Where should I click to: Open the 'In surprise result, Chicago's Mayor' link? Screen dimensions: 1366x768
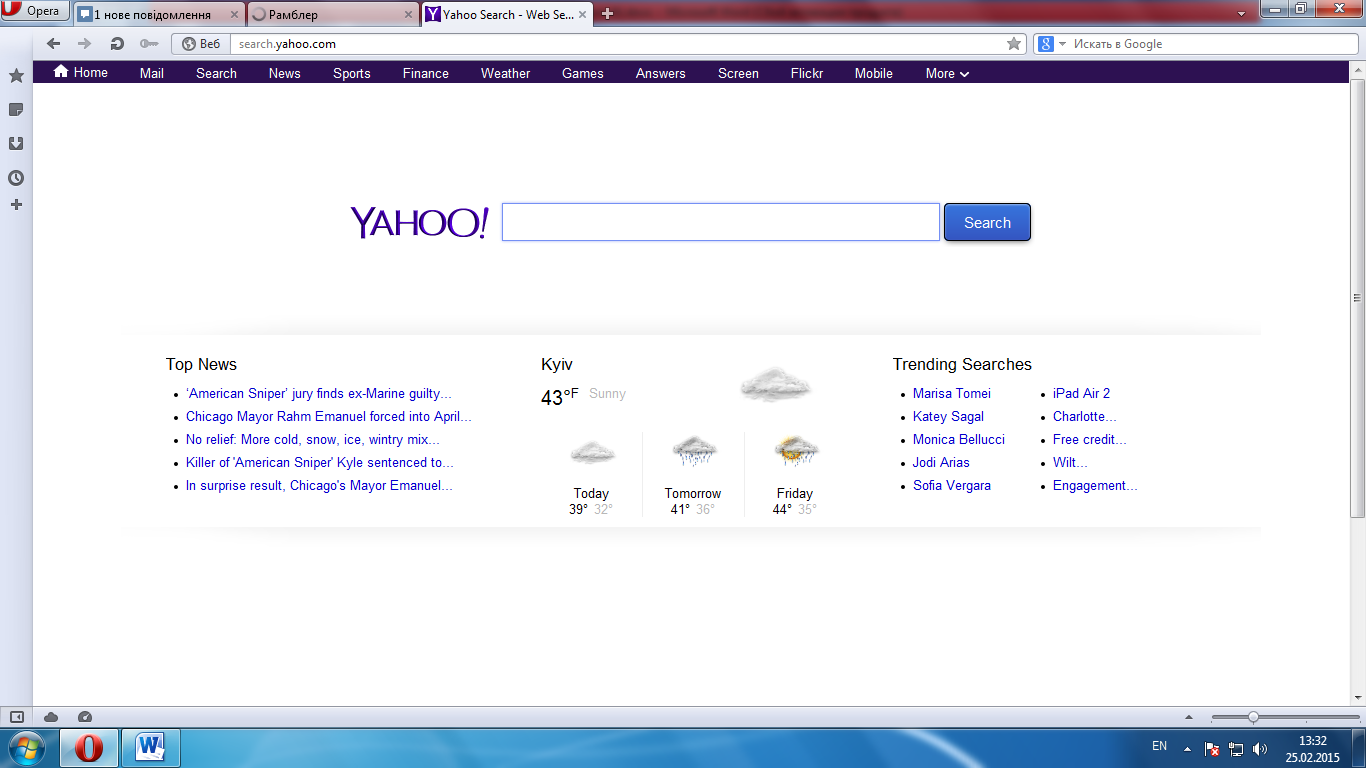320,485
